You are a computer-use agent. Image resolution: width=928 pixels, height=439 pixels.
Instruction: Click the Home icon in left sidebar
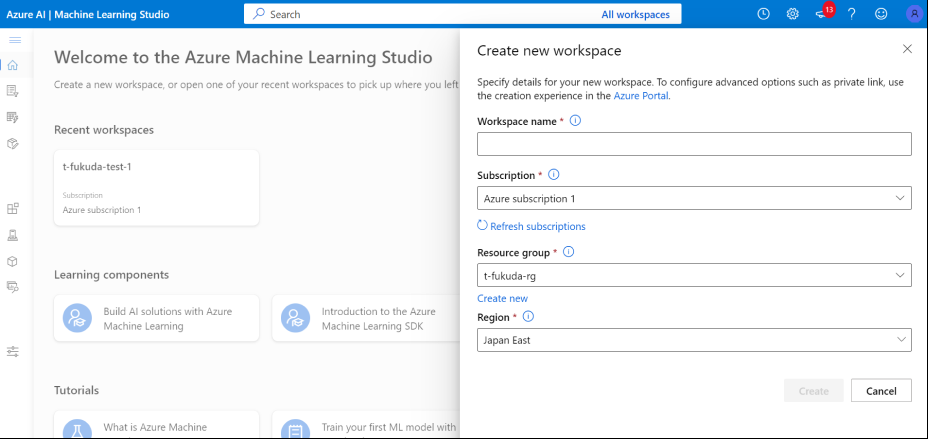(x=13, y=65)
